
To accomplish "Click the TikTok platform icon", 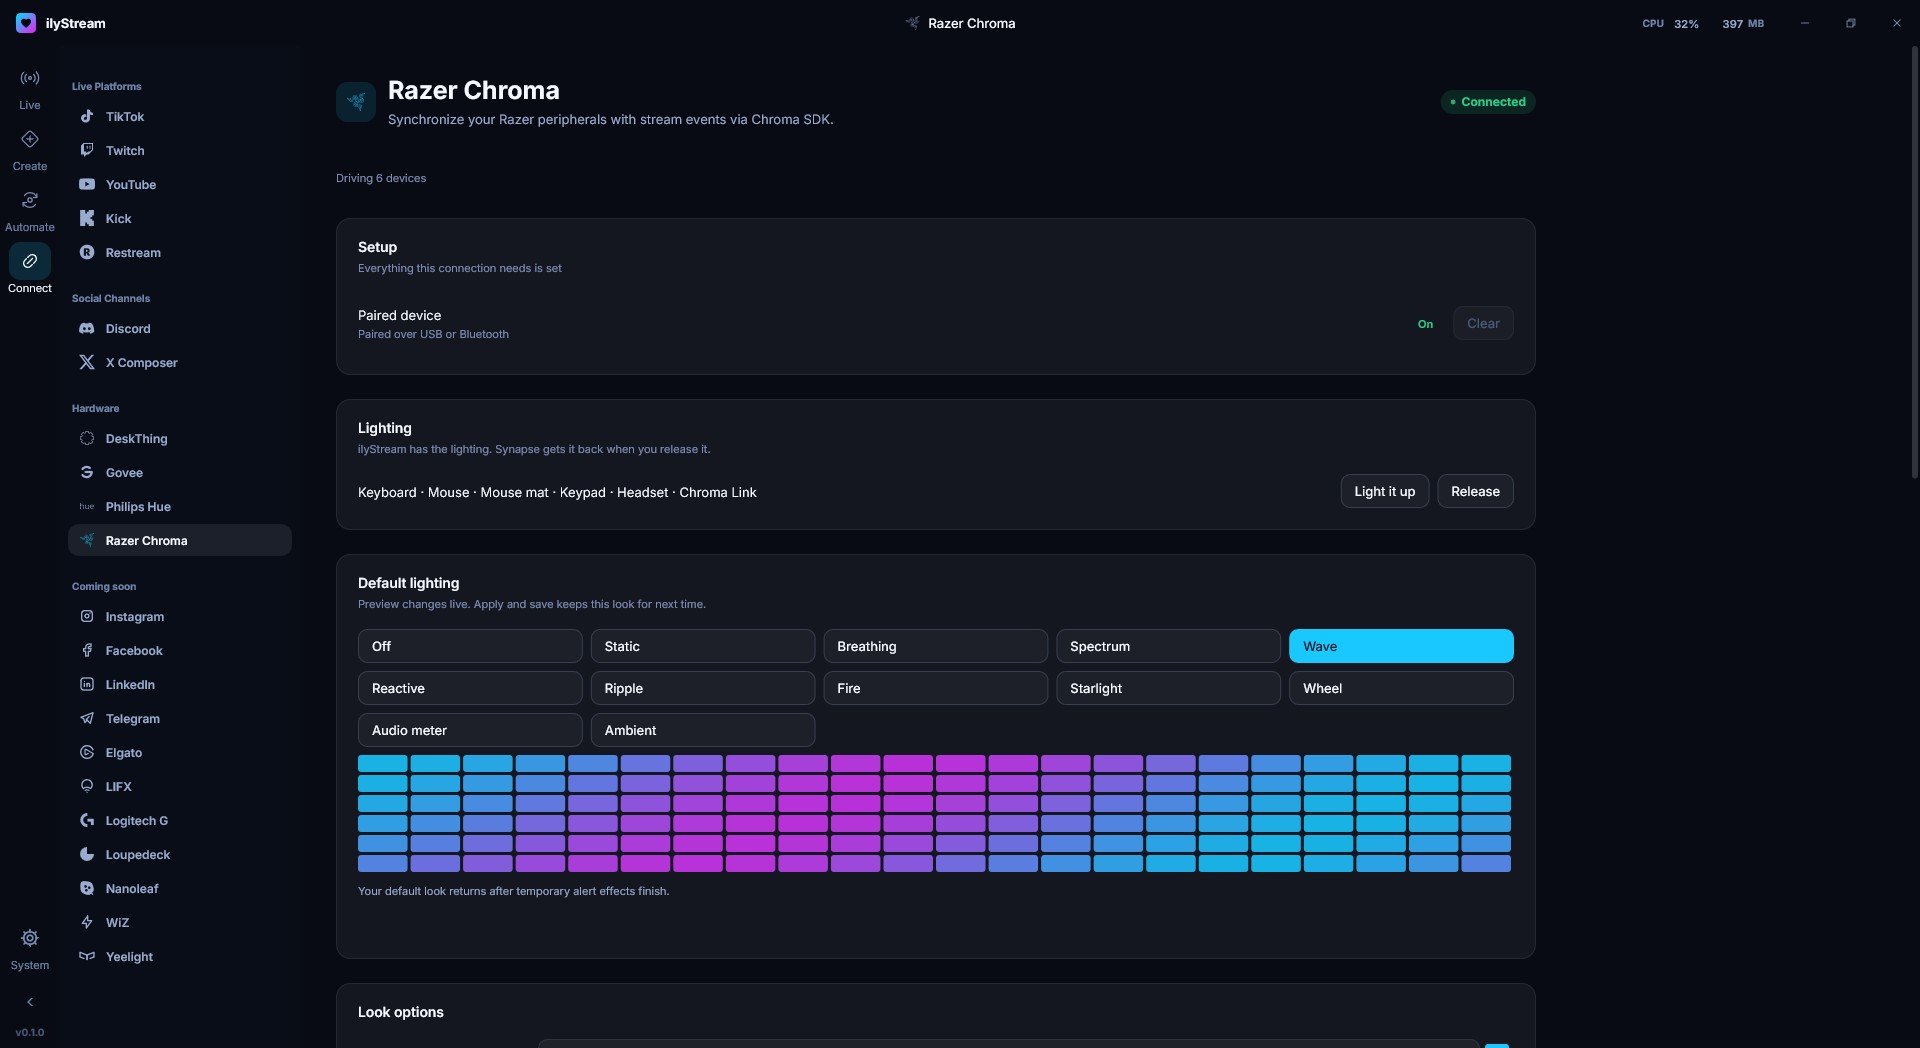I will tap(87, 116).
